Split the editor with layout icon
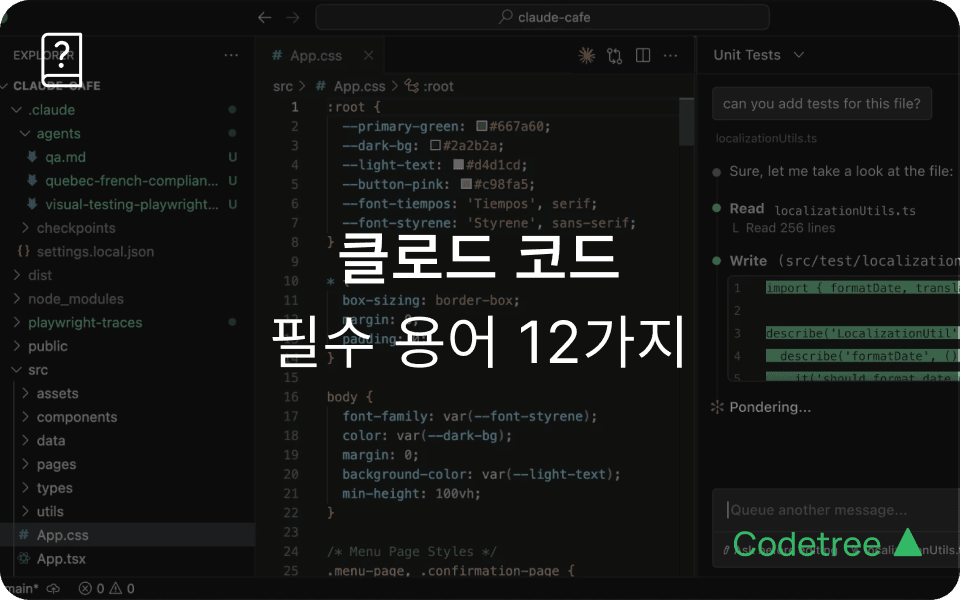The height and width of the screenshot is (600, 960). pos(643,56)
